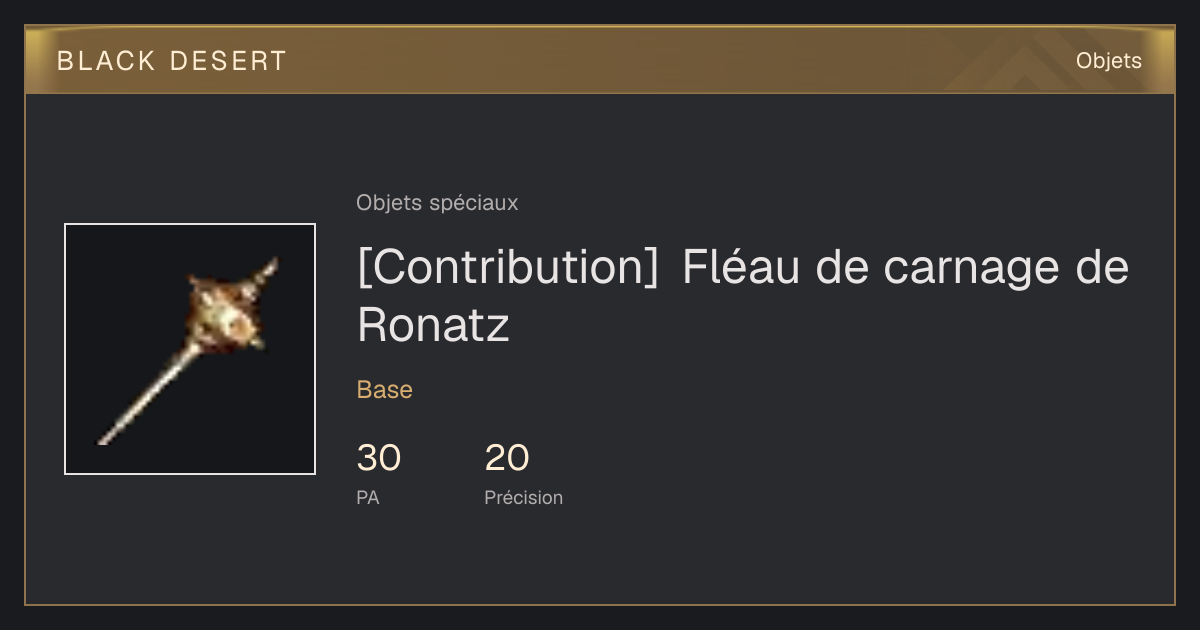This screenshot has width=1200, height=630.
Task: Open the Objets spéciaux category label
Action: (x=437, y=203)
